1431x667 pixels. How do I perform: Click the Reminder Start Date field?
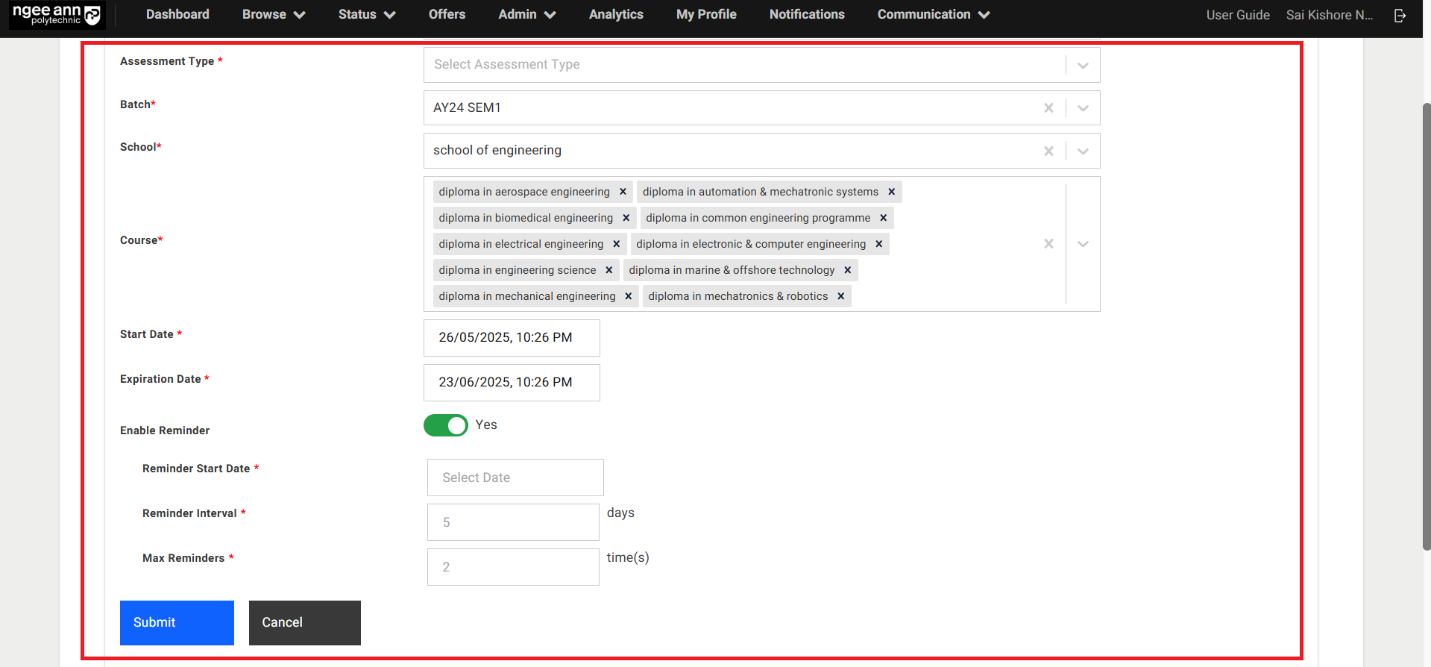[515, 478]
